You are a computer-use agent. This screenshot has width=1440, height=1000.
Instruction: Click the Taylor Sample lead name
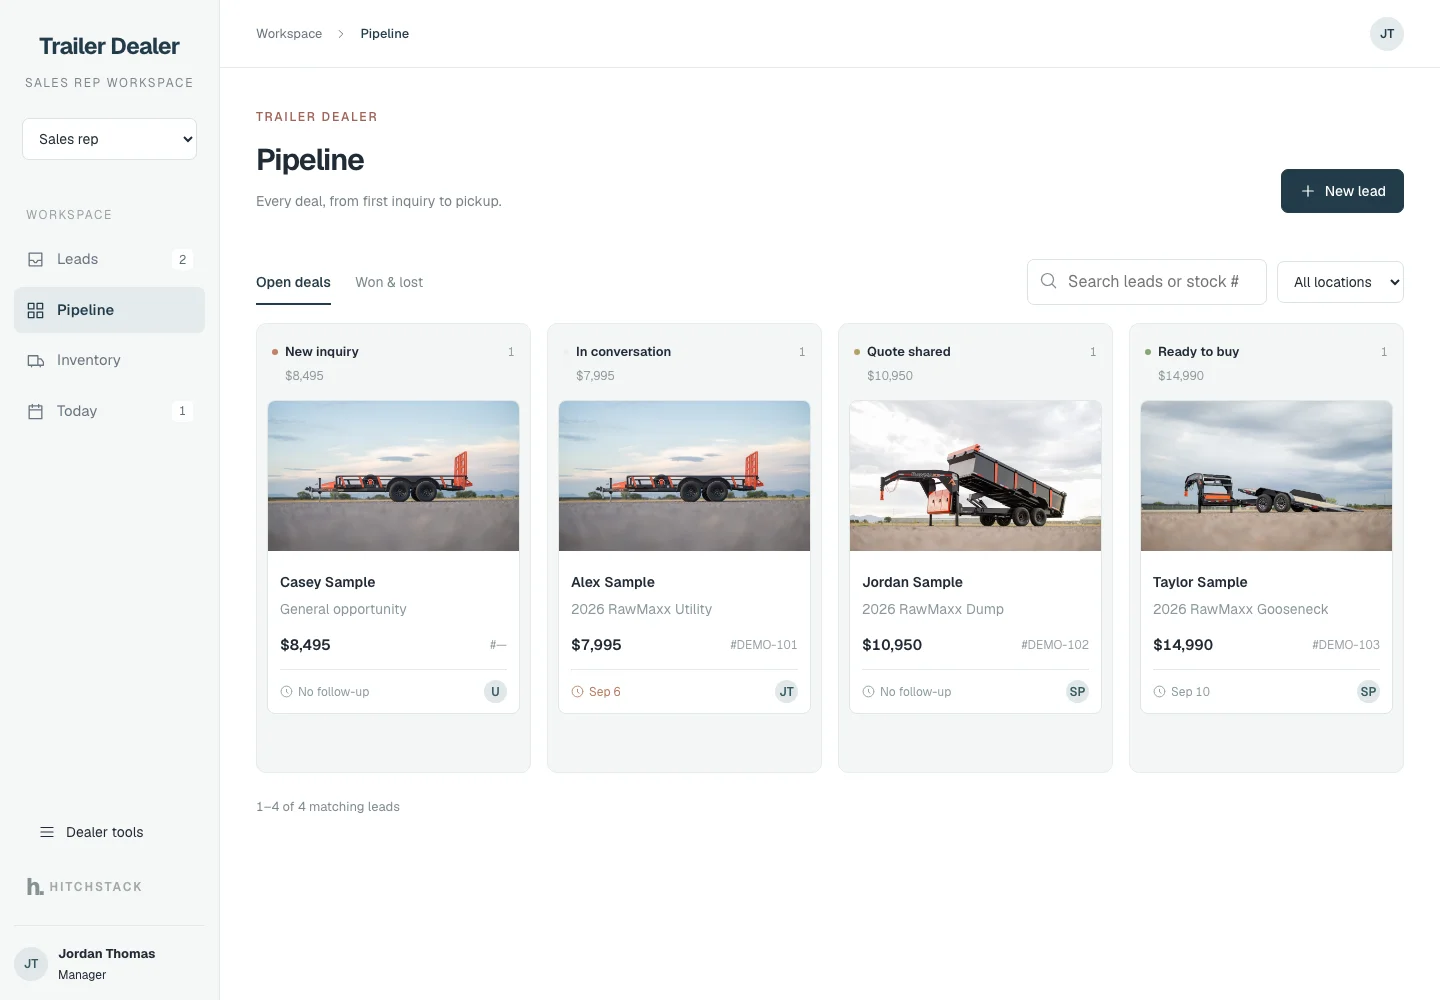point(1200,582)
